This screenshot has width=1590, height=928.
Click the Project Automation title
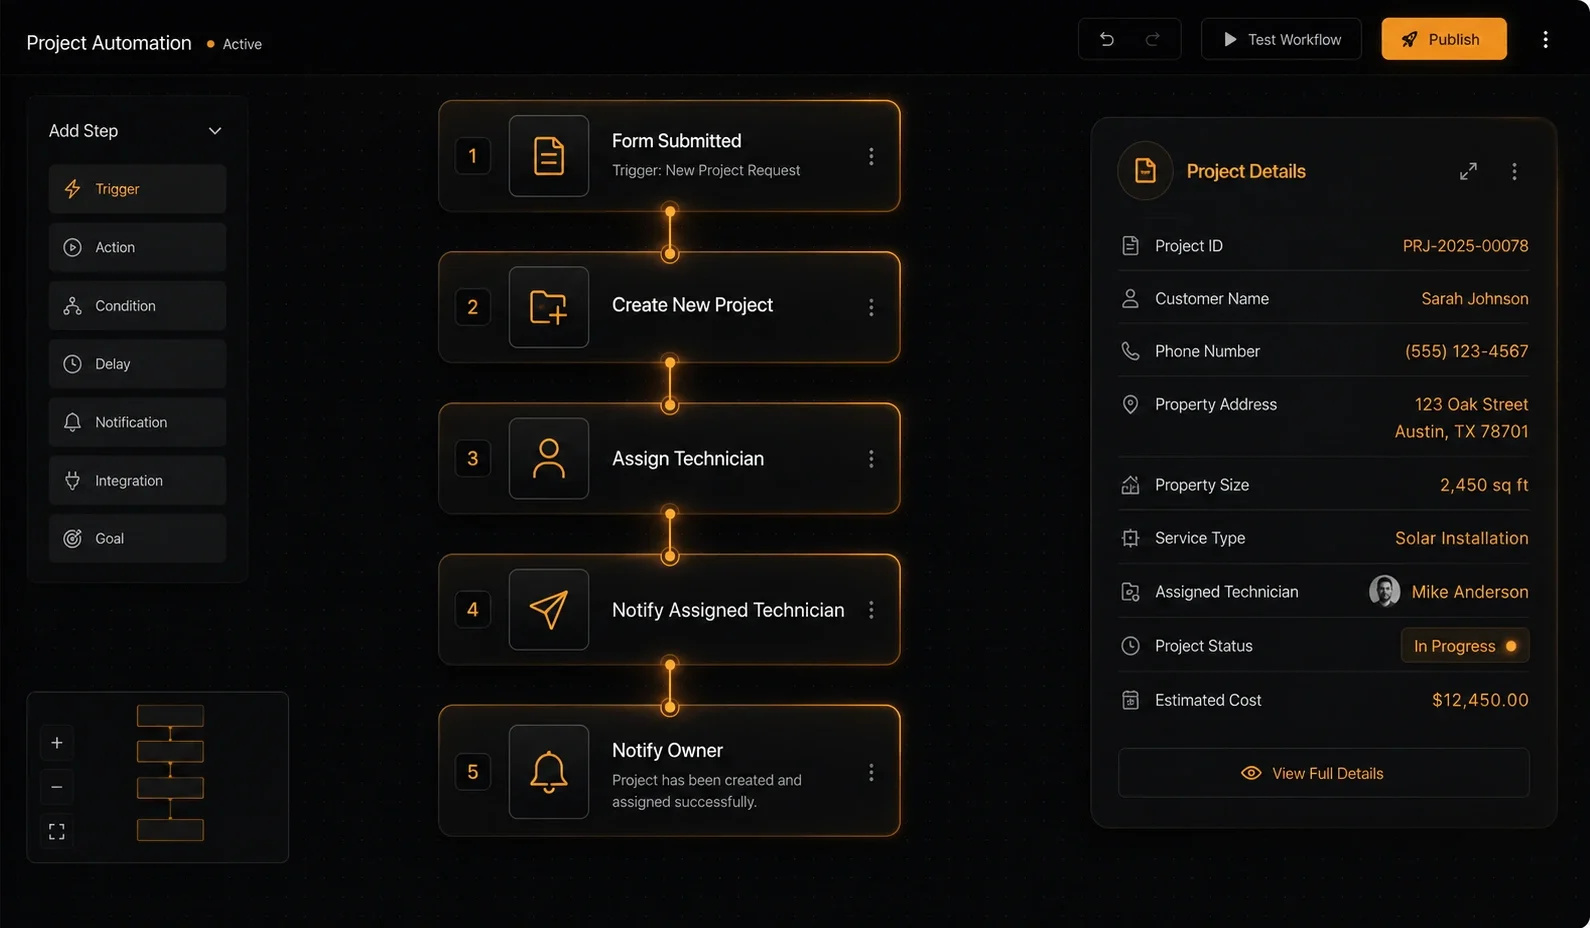pos(109,43)
